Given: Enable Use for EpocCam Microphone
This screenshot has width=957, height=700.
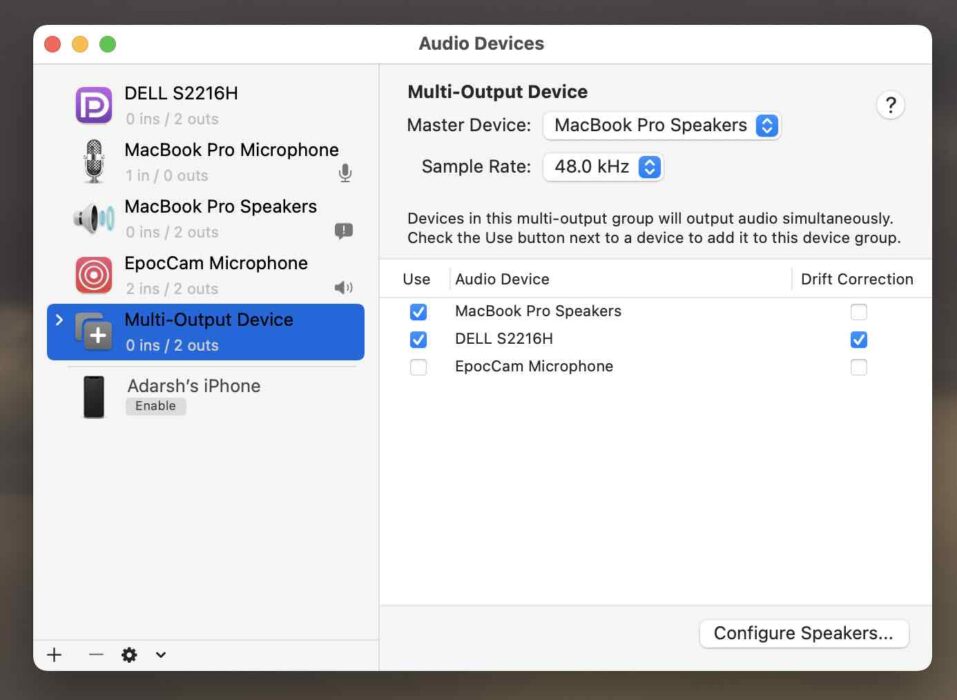Looking at the screenshot, I should tap(417, 366).
